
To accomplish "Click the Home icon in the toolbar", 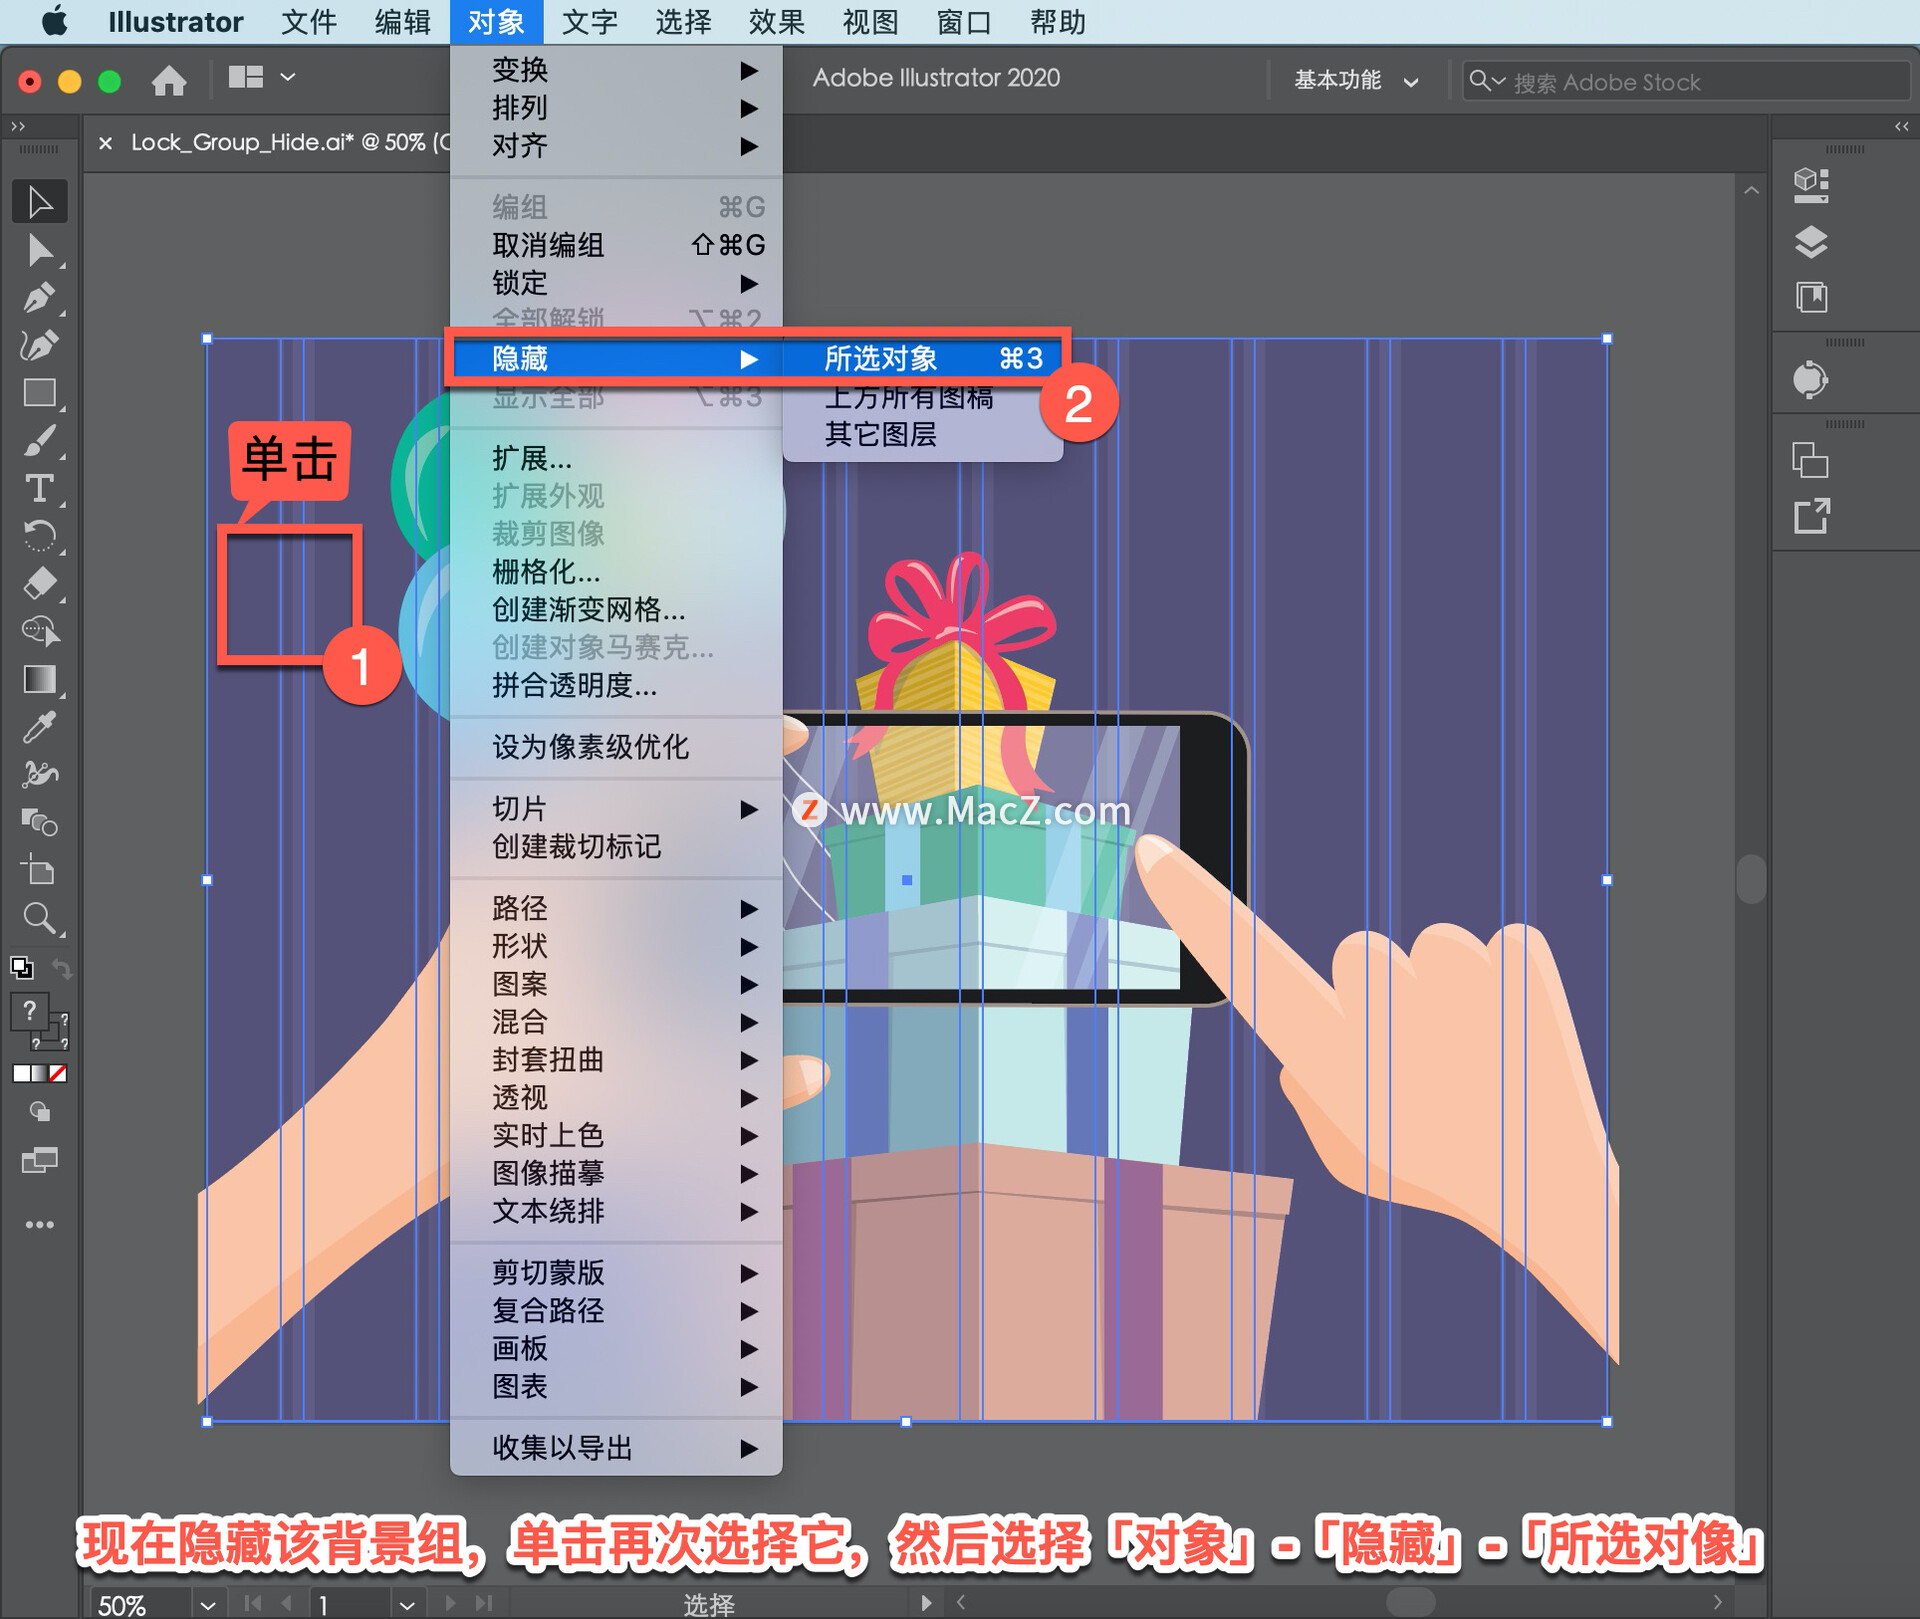I will tap(169, 80).
